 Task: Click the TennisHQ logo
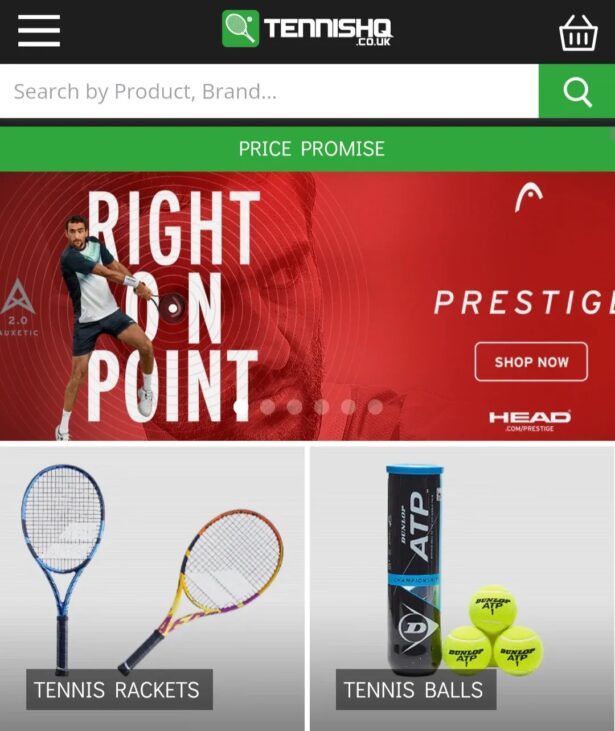pos(307,29)
